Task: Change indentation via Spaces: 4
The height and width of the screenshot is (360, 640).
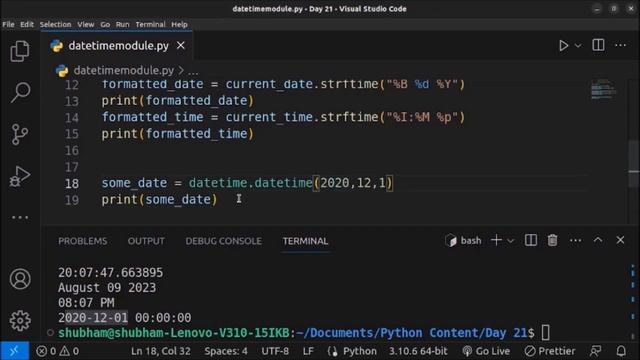Action: coord(226,351)
